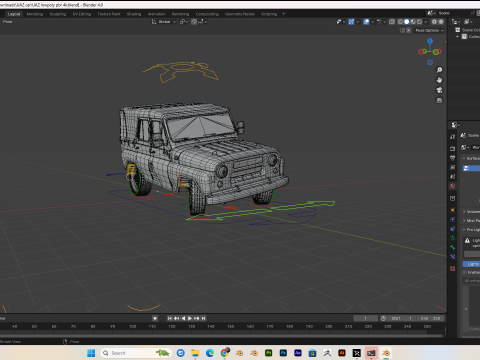This screenshot has height=360, width=480.
Task: Open the green Bone properties tab
Action: pos(453,247)
